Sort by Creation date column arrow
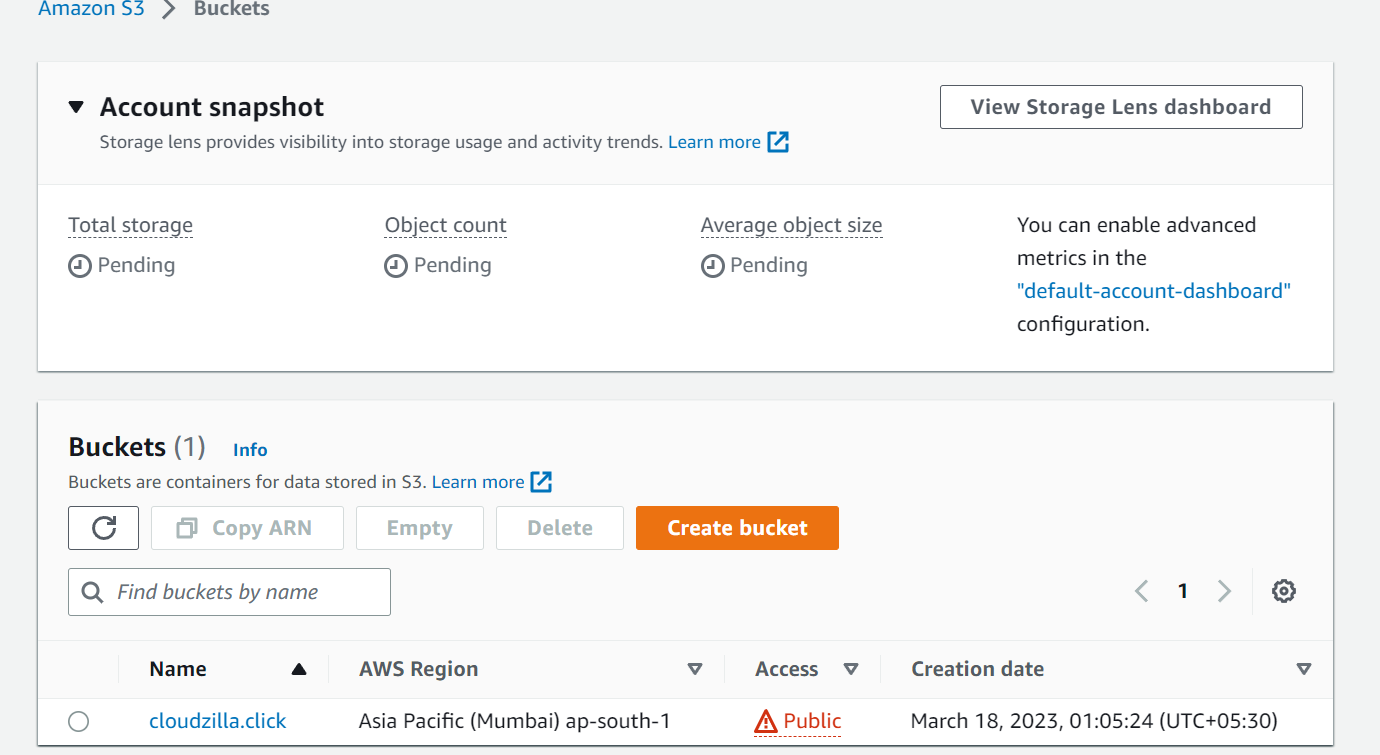 coord(1303,669)
